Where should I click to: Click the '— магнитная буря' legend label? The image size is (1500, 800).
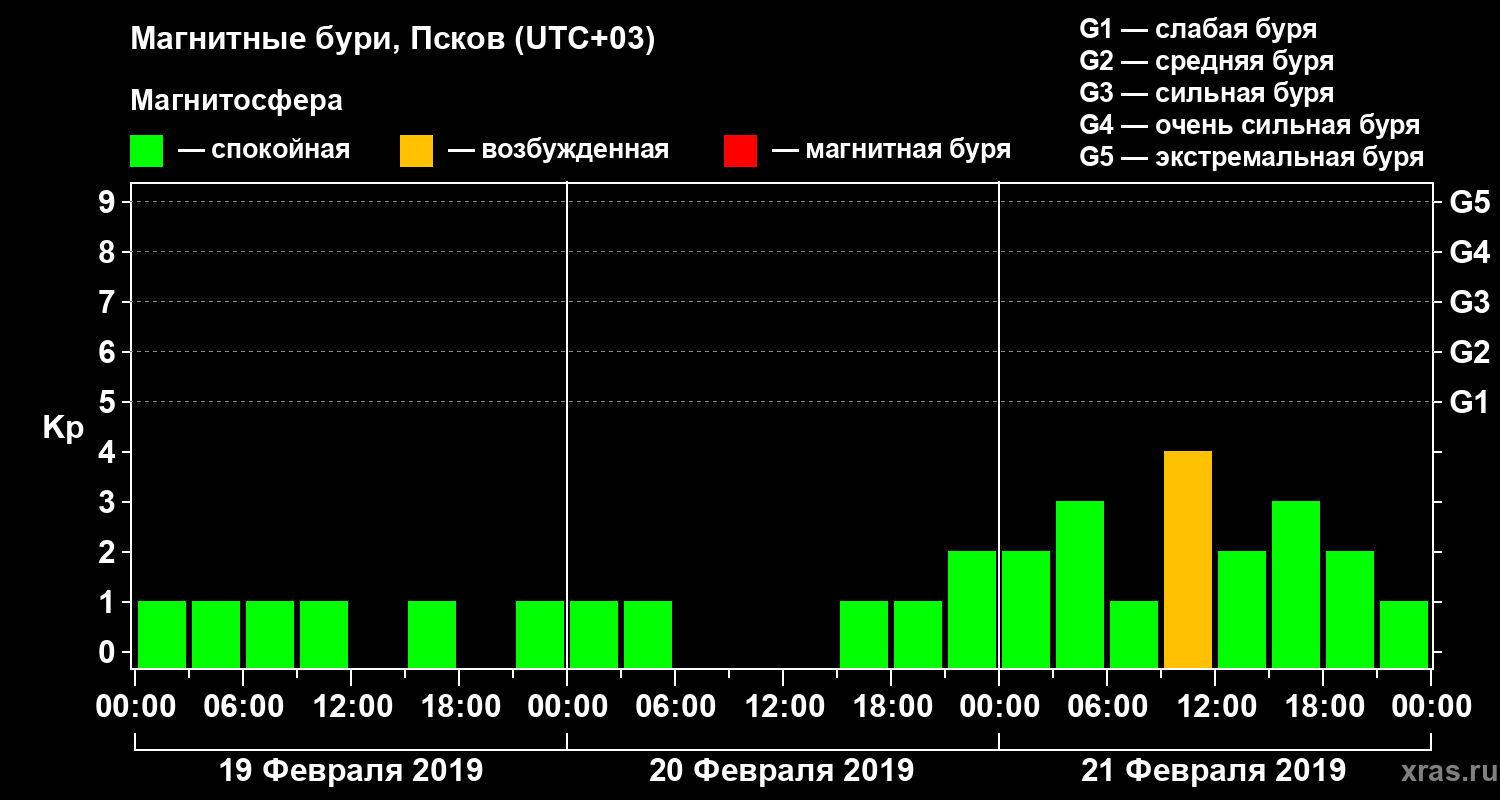[892, 150]
